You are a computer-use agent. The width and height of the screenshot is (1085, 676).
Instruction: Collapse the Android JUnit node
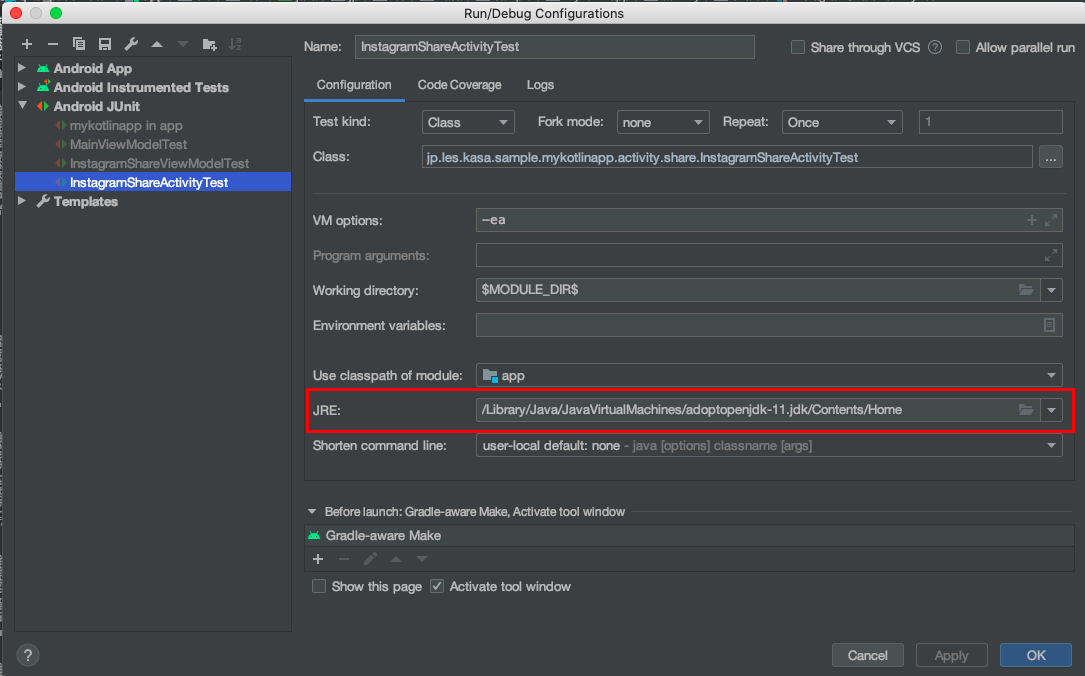point(22,106)
